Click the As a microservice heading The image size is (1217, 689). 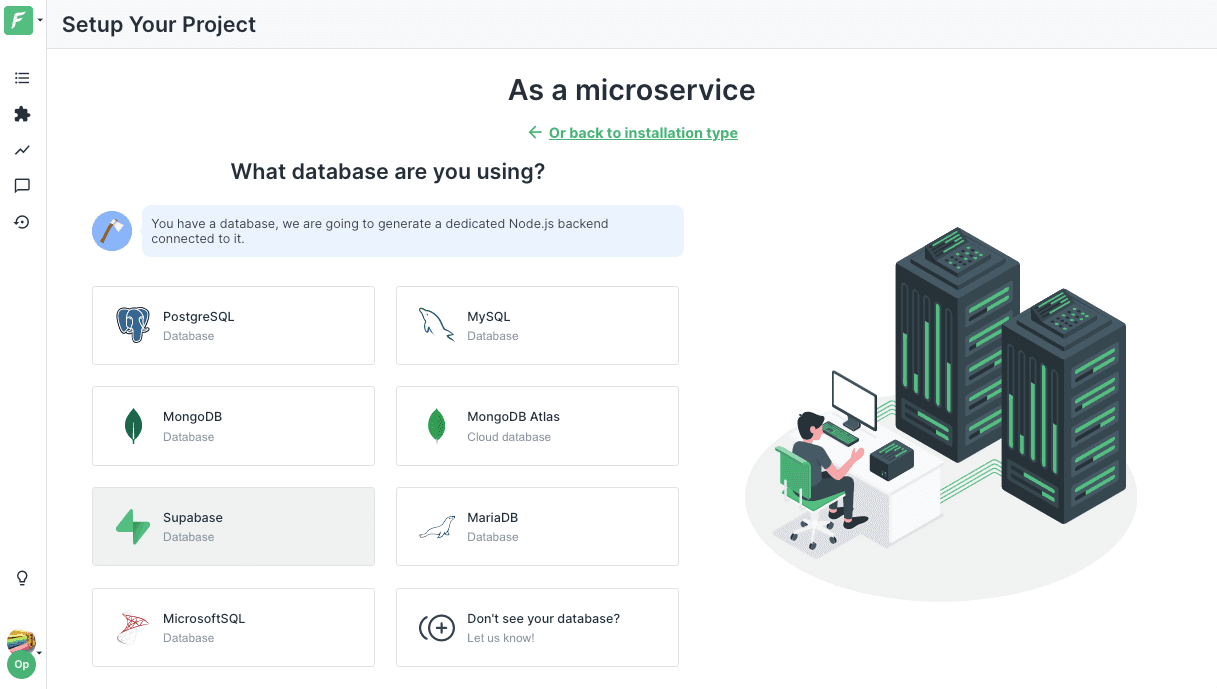click(632, 90)
